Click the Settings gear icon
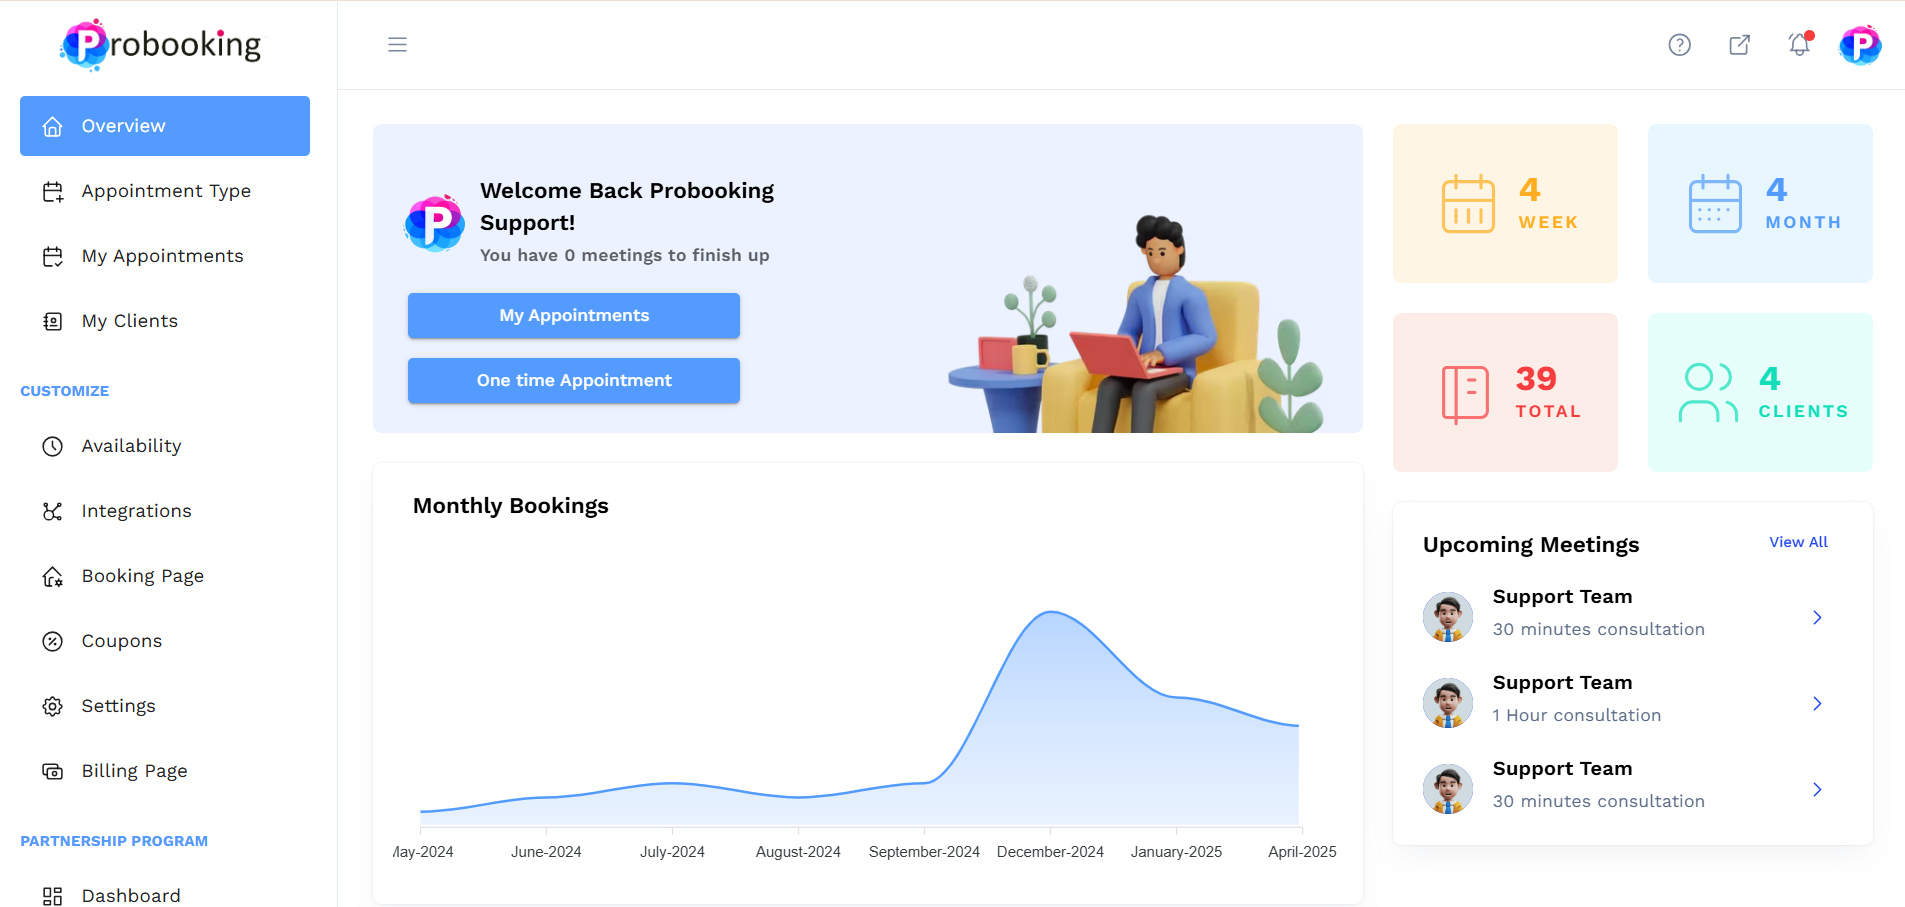Image resolution: width=1905 pixels, height=907 pixels. coord(53,706)
